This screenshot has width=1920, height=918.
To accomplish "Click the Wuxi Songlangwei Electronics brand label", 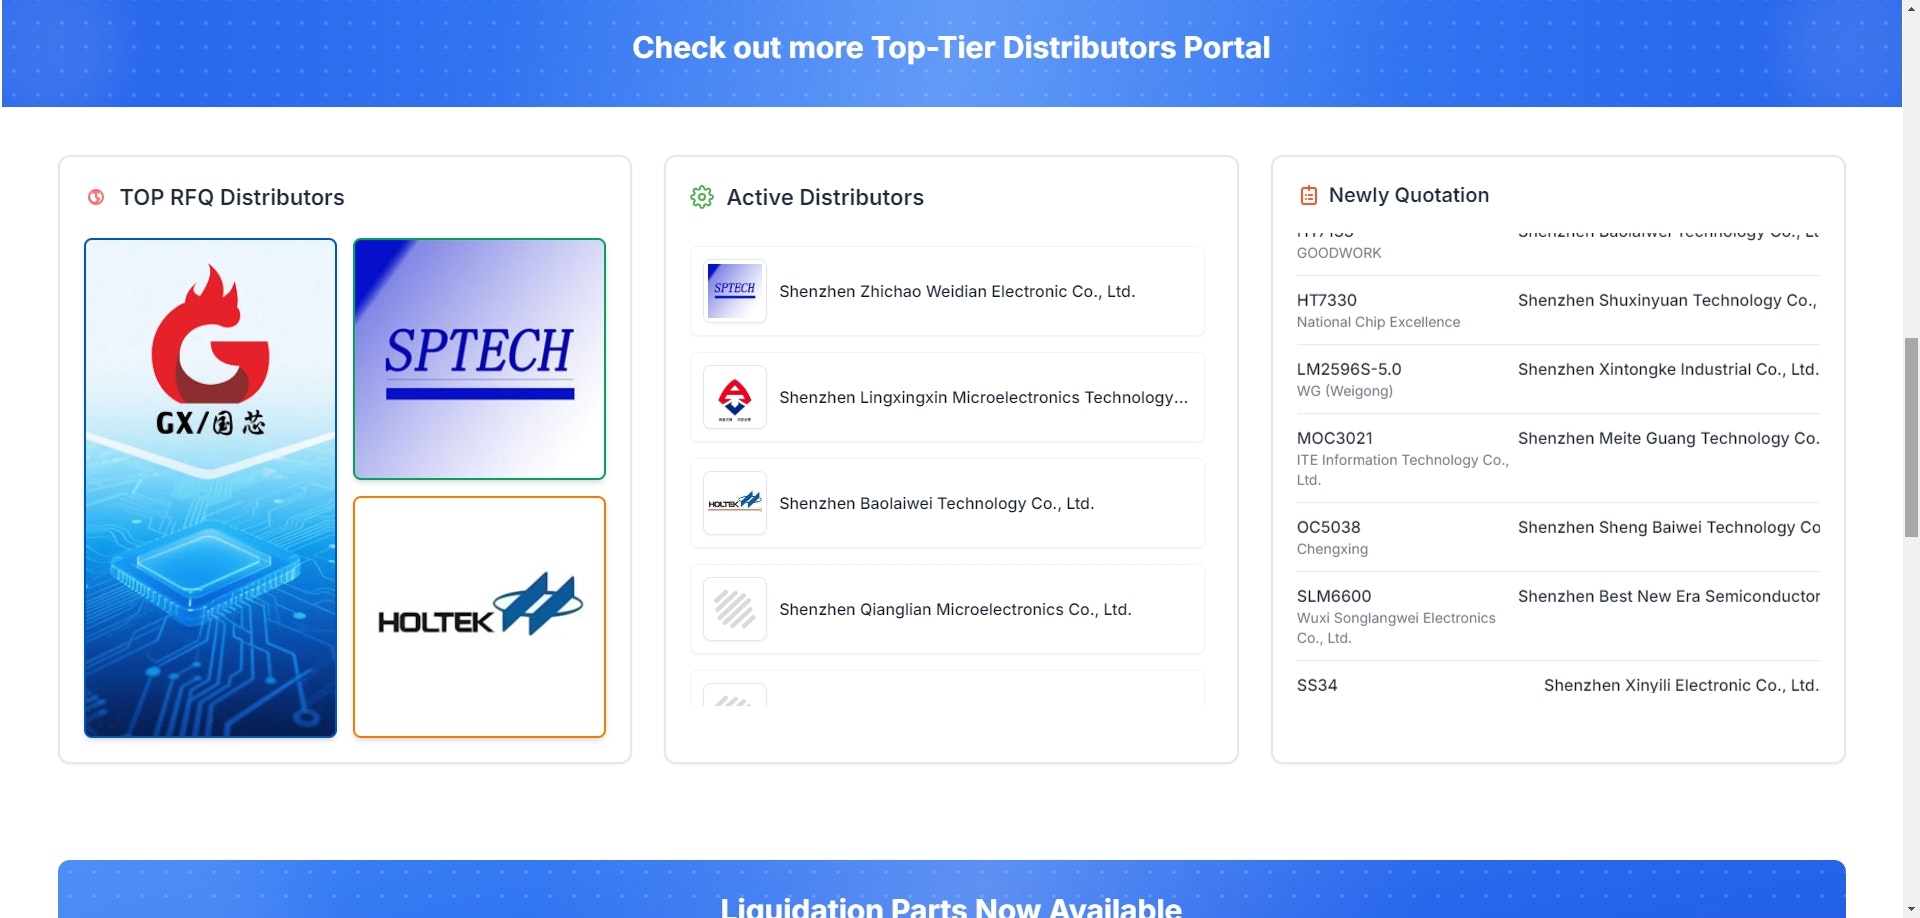I will (1396, 628).
